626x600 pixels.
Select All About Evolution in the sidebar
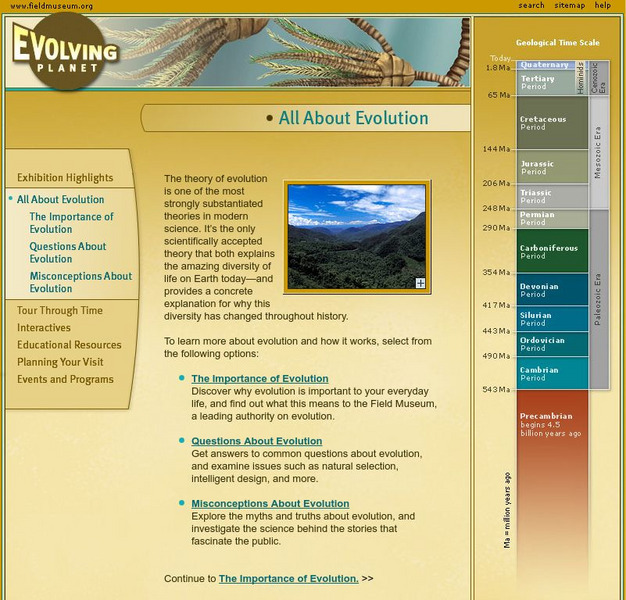[x=60, y=199]
